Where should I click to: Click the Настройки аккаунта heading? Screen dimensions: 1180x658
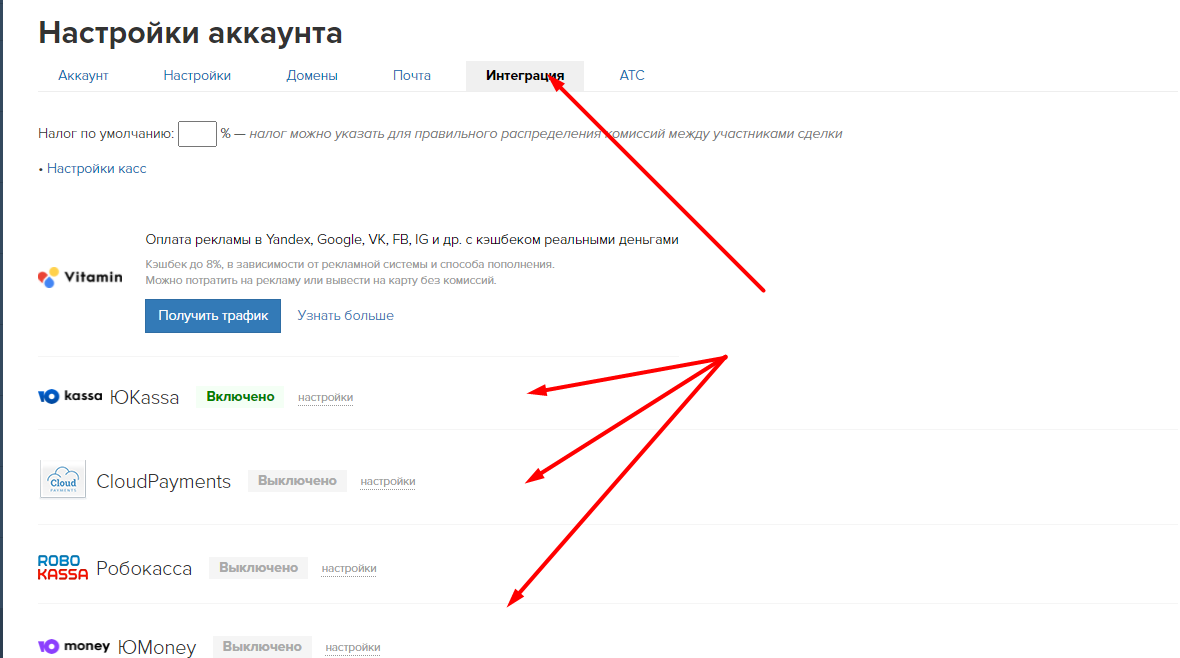(x=190, y=33)
